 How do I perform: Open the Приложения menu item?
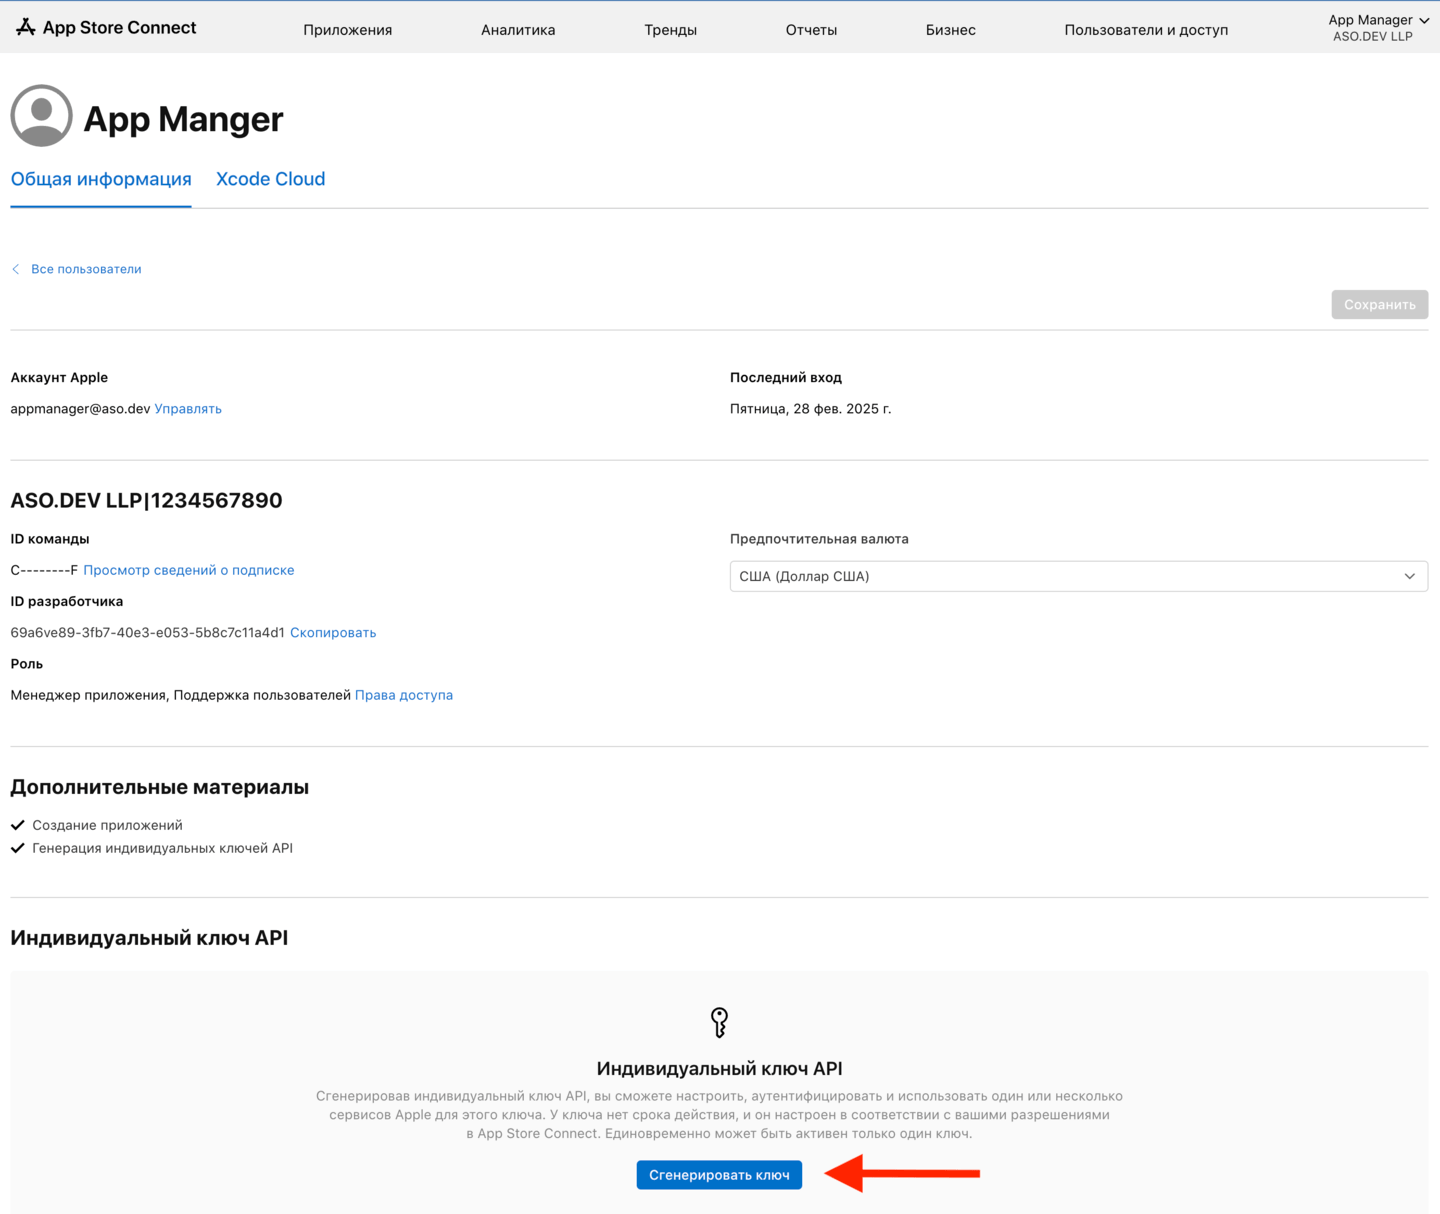(x=347, y=30)
